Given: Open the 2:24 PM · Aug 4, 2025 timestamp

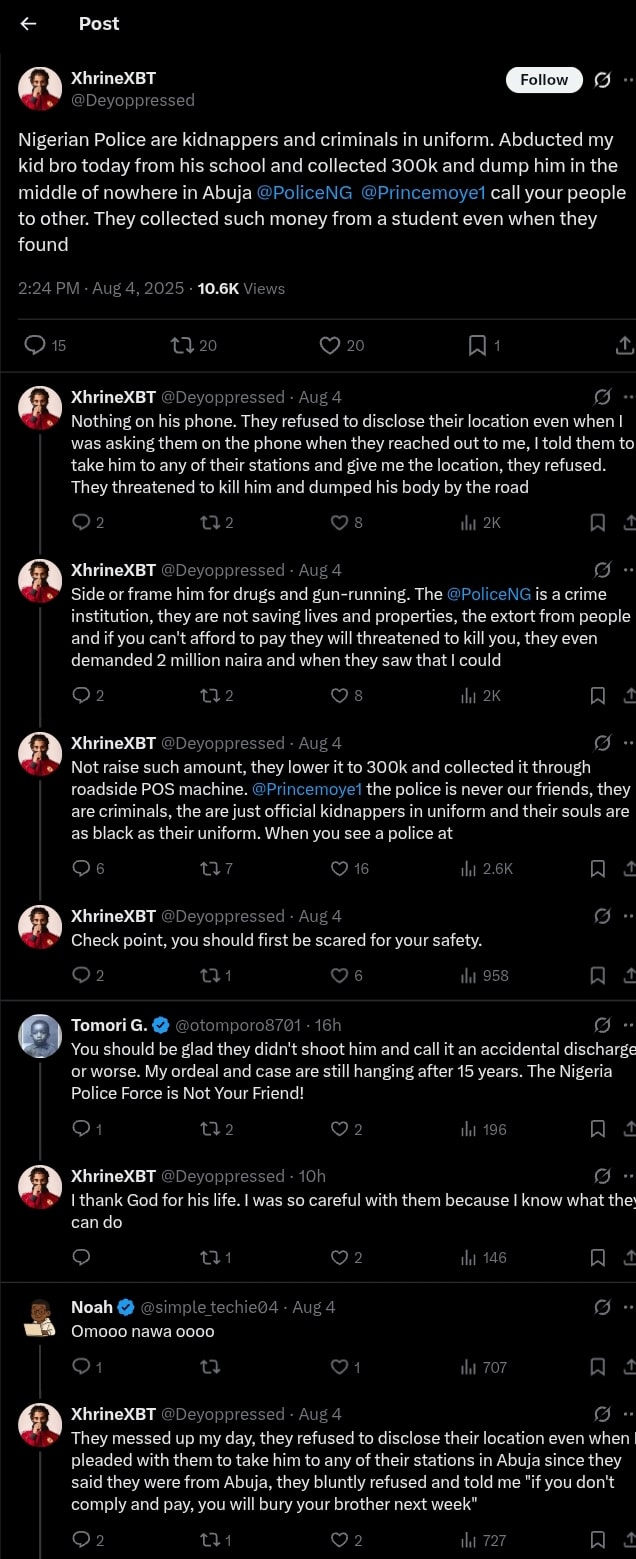Looking at the screenshot, I should tap(101, 289).
